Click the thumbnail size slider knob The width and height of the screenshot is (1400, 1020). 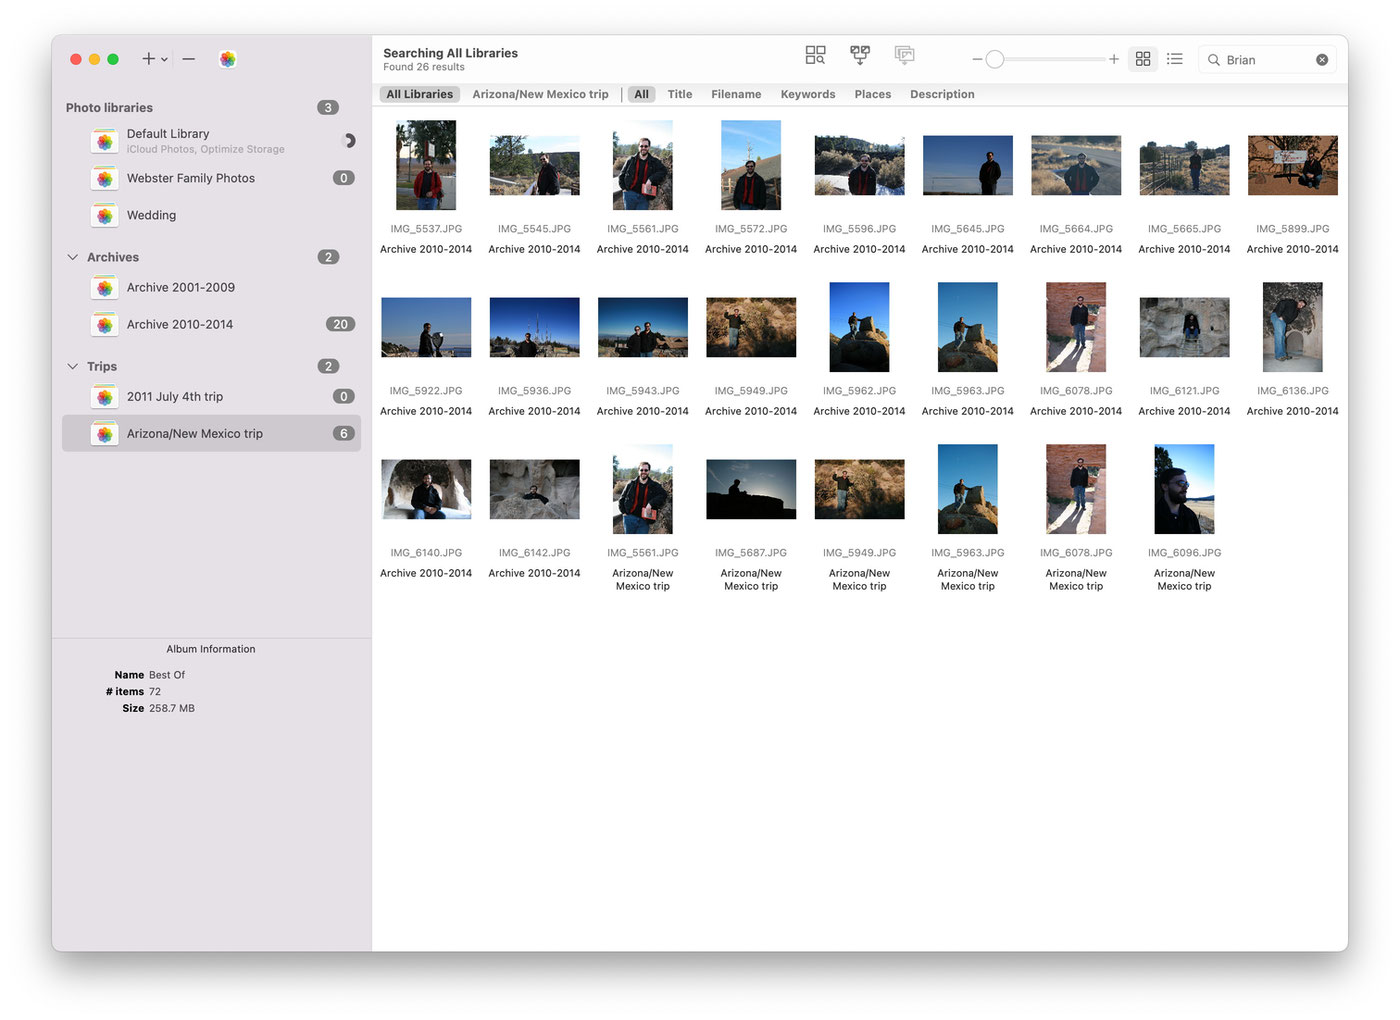click(x=994, y=59)
